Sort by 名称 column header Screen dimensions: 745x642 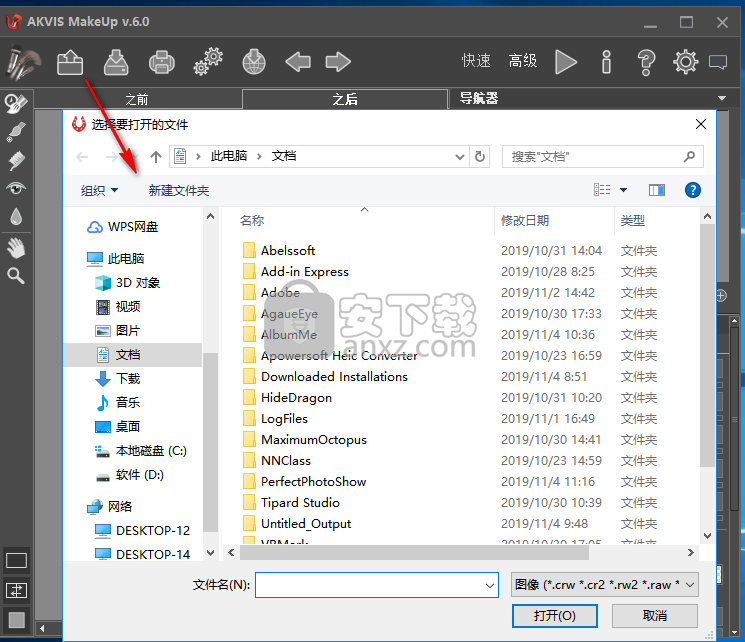(252, 220)
